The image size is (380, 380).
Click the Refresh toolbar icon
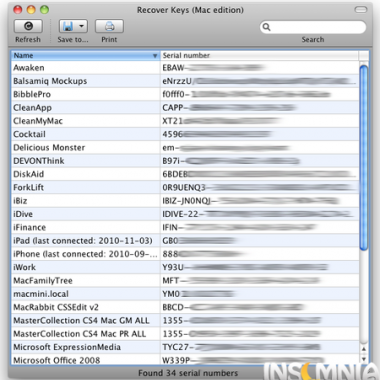(x=28, y=26)
